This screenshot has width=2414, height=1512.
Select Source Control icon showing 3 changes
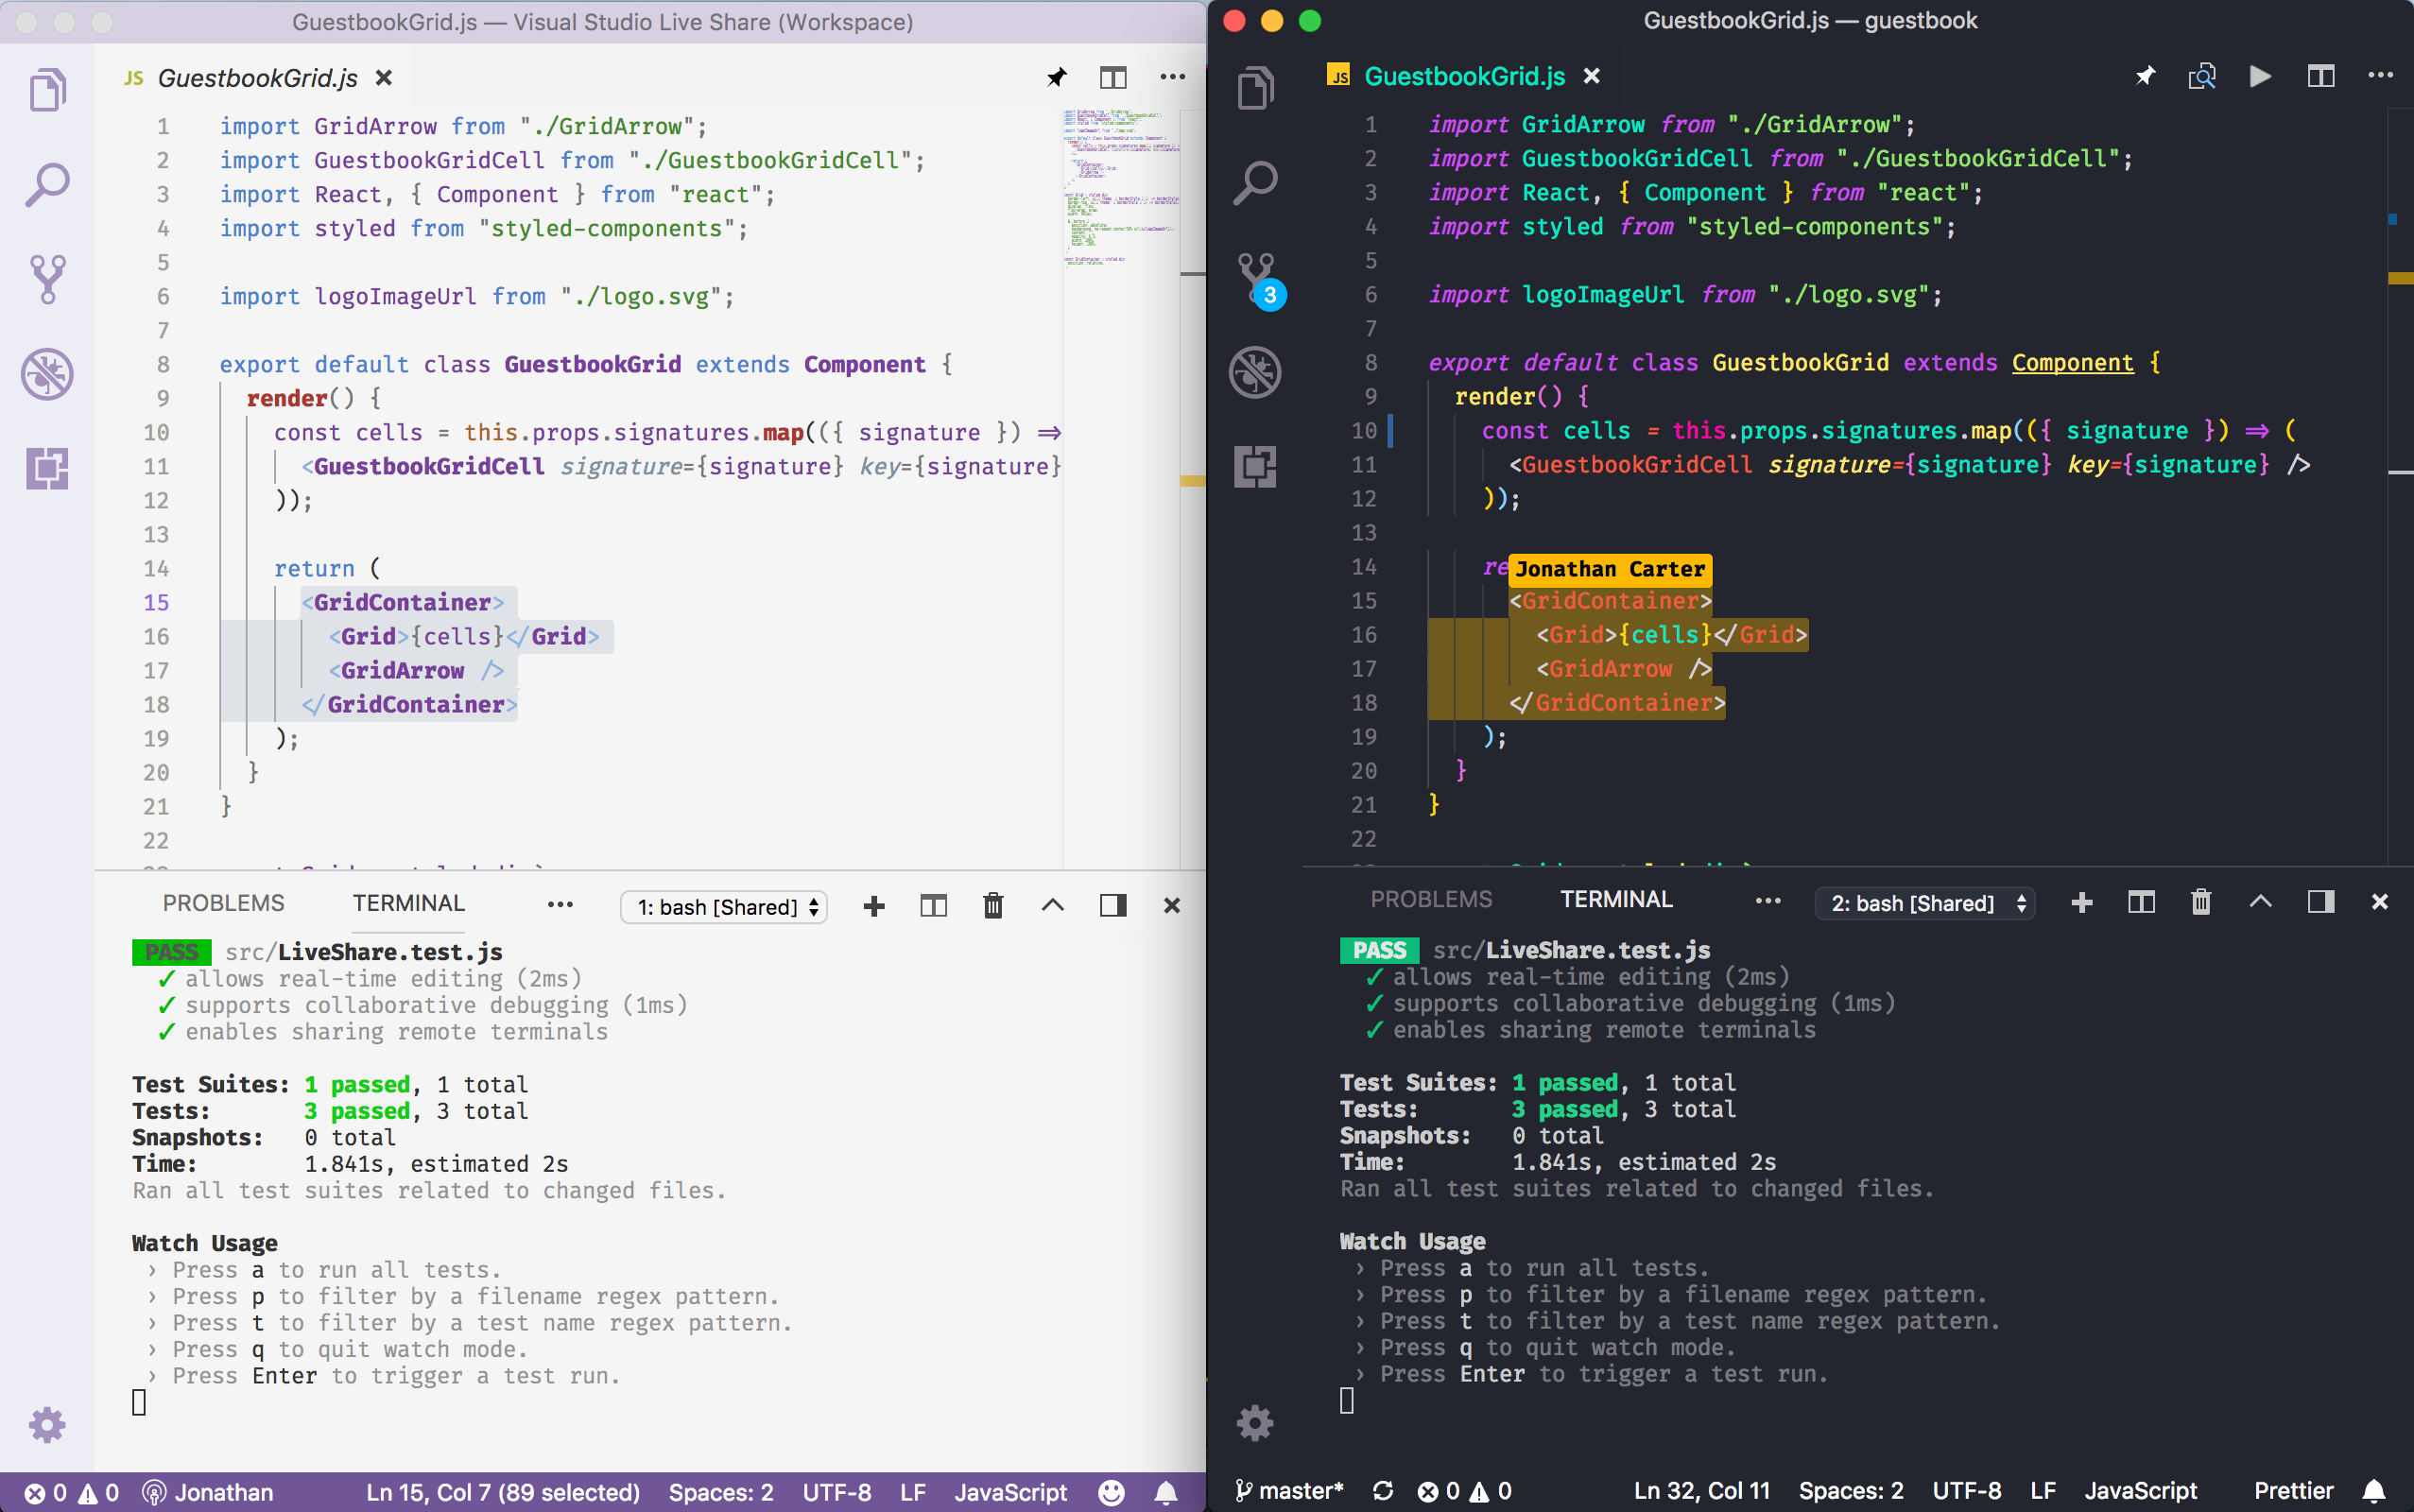pyautogui.click(x=1256, y=280)
